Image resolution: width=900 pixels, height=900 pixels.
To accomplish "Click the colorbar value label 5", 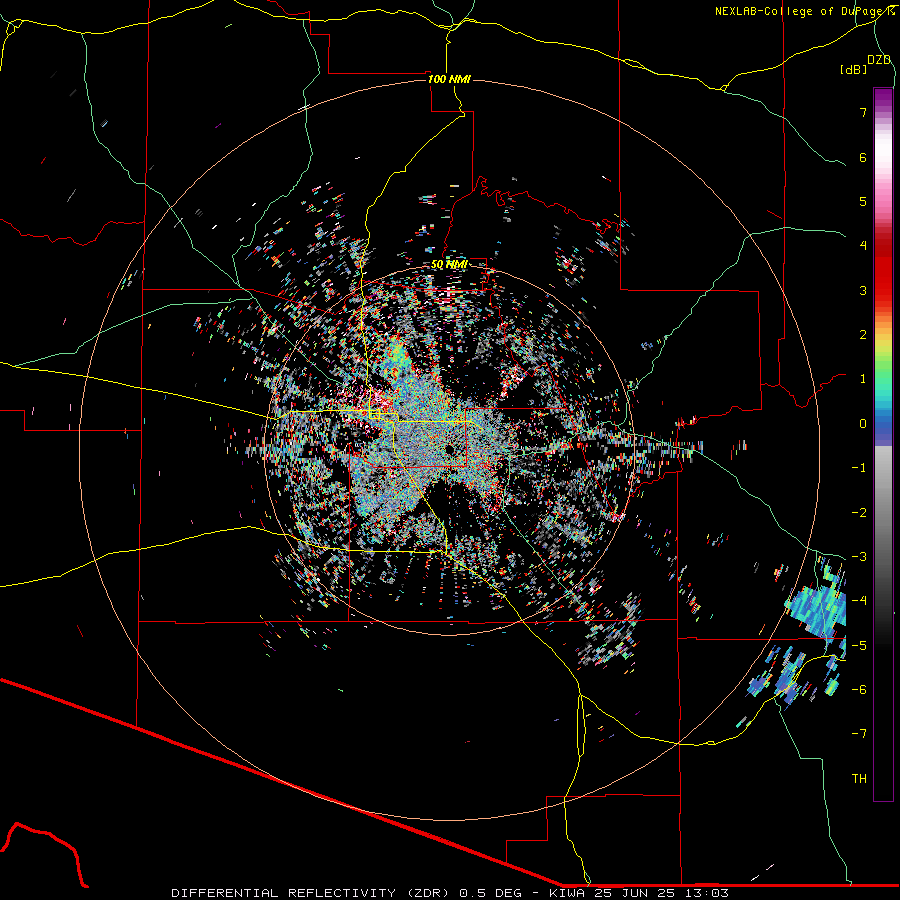I will point(863,201).
